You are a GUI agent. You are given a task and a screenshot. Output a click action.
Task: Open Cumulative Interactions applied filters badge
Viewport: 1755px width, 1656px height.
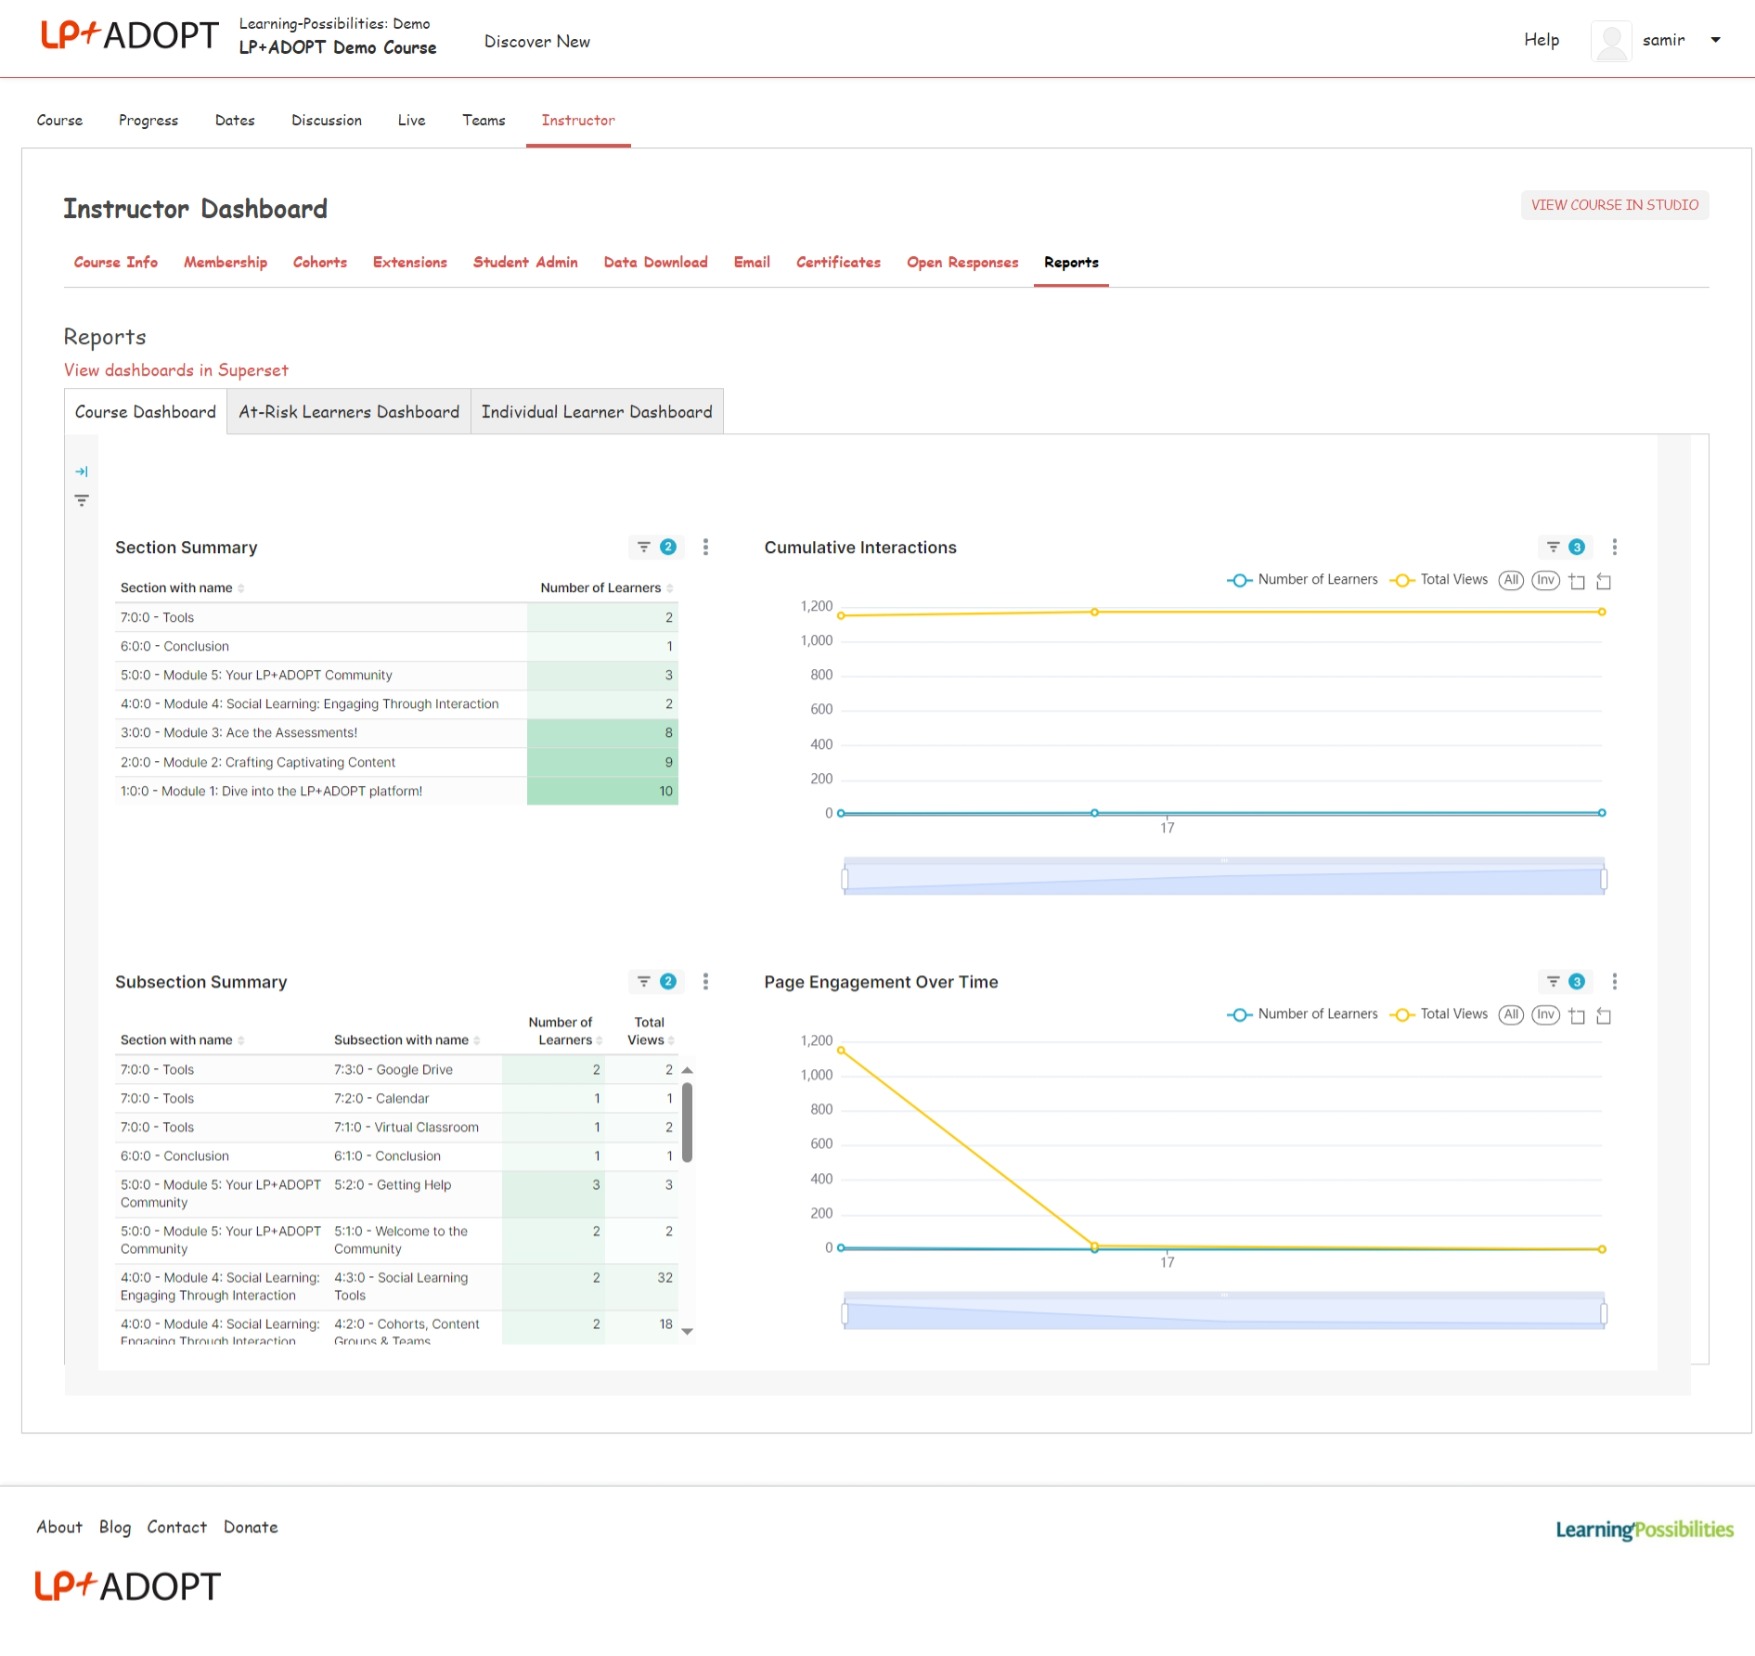(x=1565, y=547)
